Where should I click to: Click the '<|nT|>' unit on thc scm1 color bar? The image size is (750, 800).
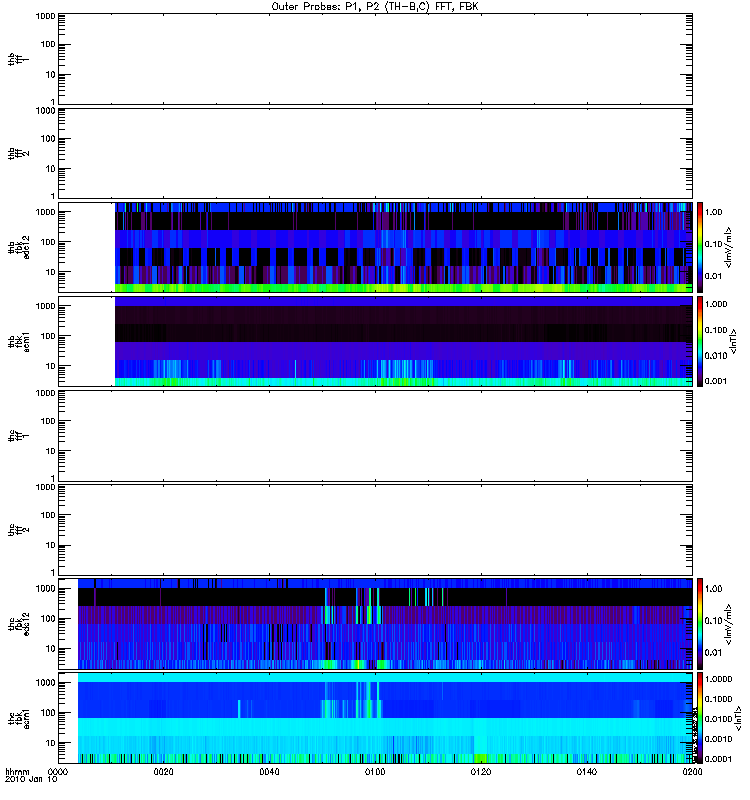(x=738, y=718)
